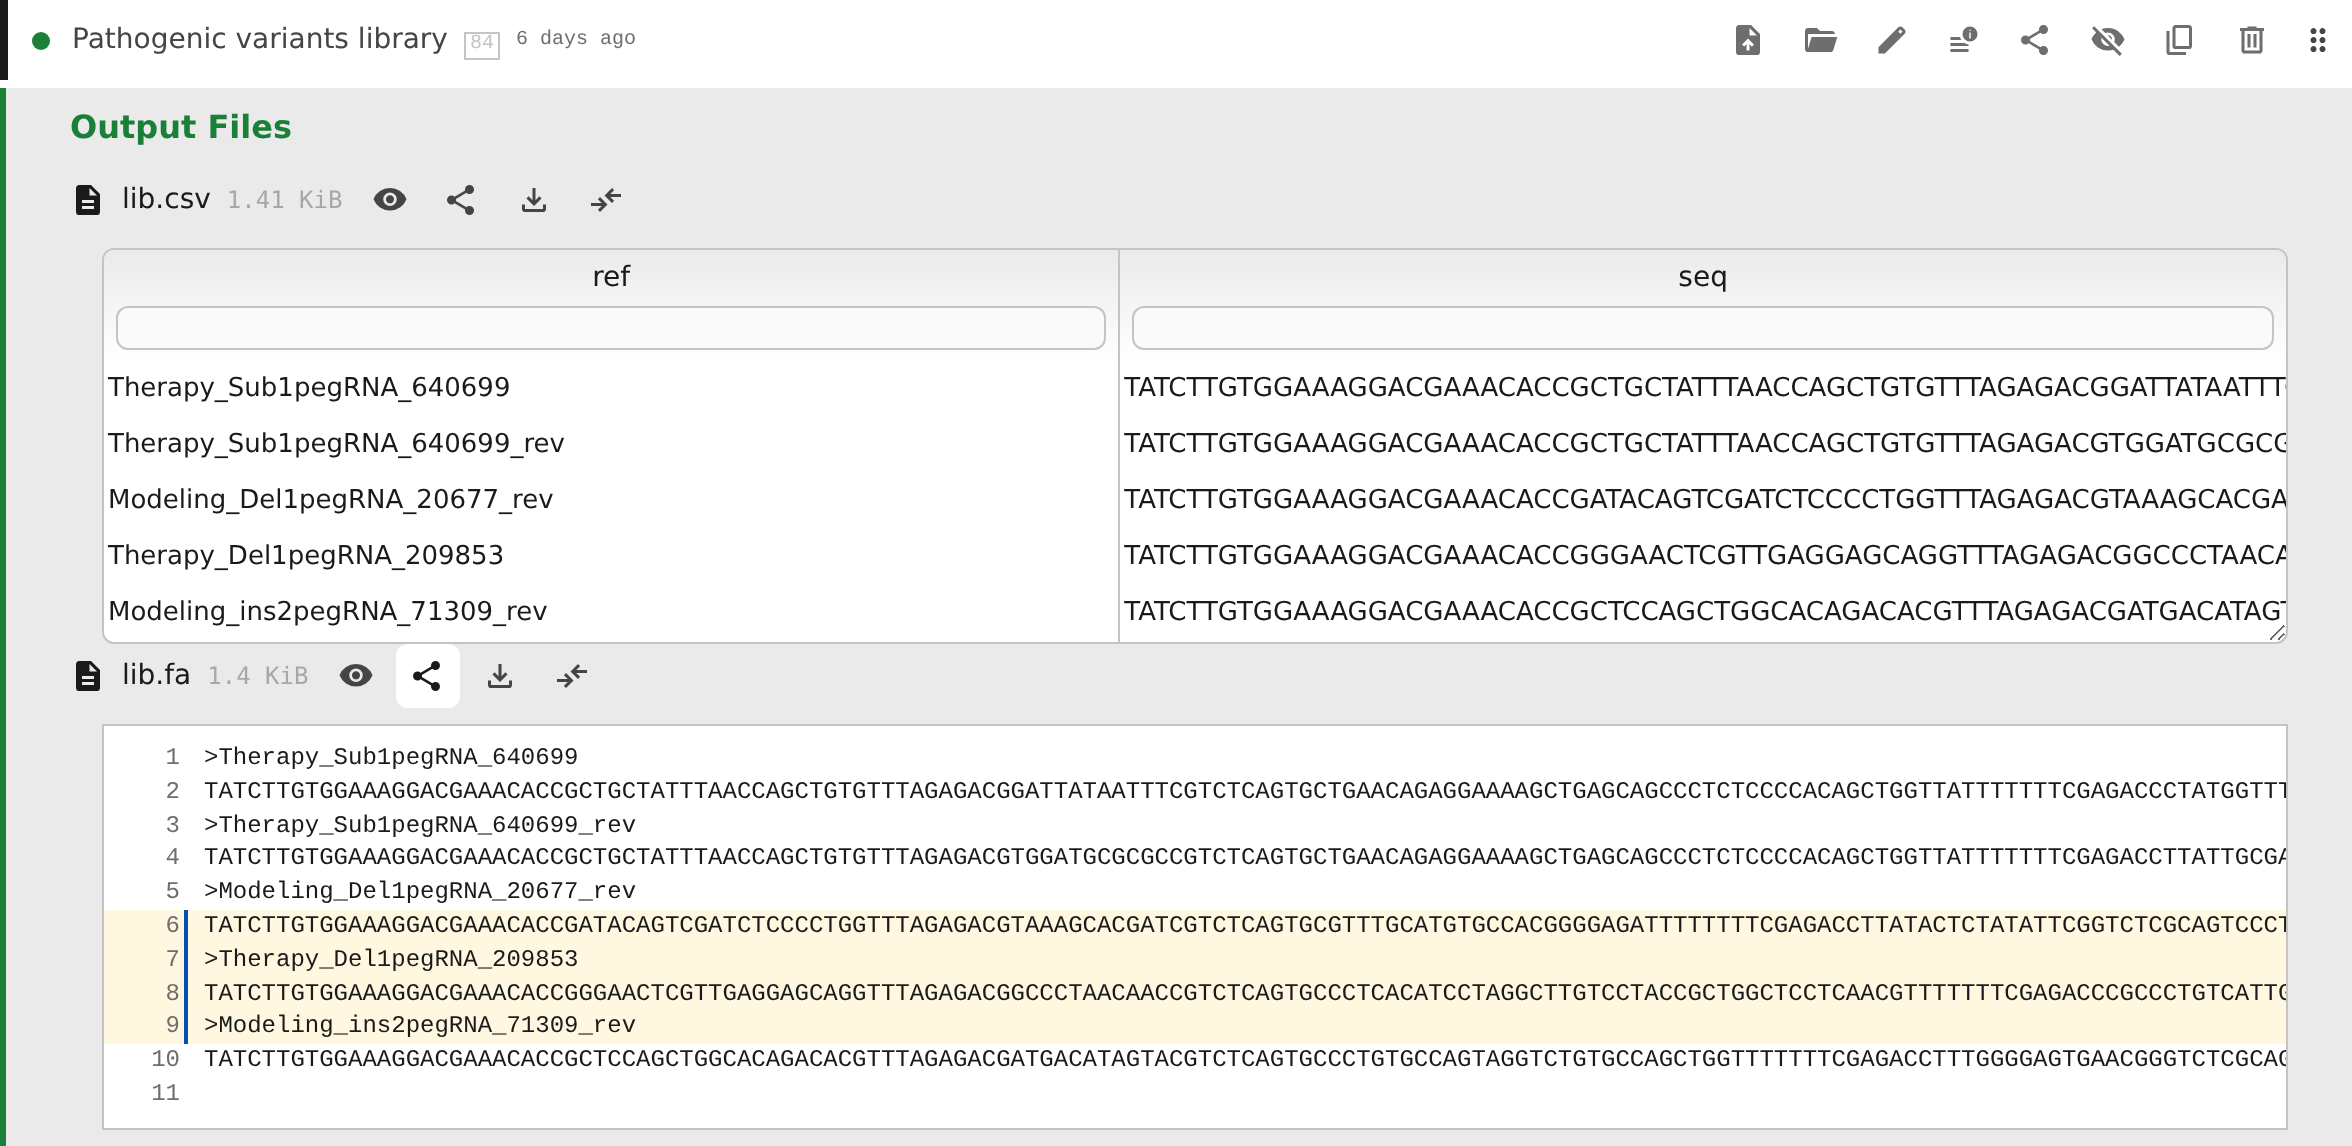
Task: Collapse the lib.fa preview arrows icon
Action: pyautogui.click(x=571, y=675)
